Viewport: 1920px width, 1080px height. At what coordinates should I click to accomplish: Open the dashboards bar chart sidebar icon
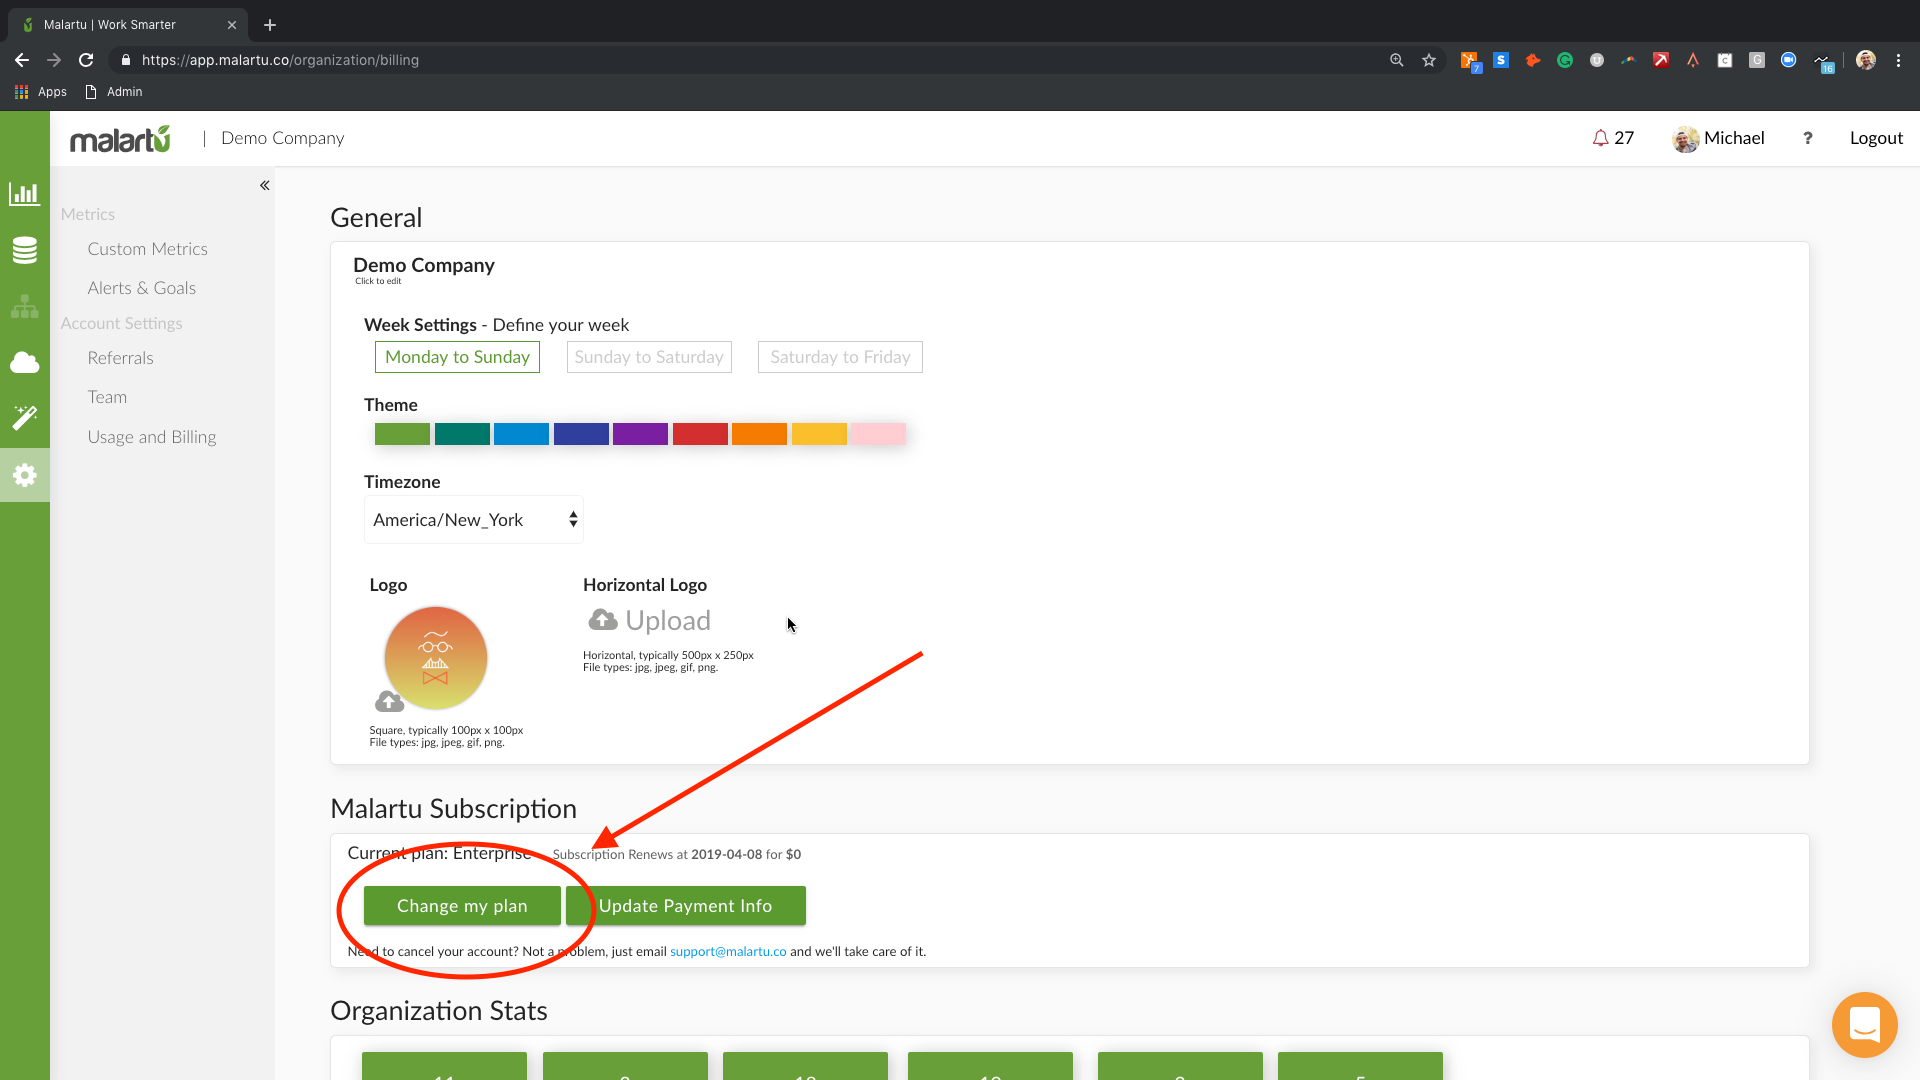(24, 193)
